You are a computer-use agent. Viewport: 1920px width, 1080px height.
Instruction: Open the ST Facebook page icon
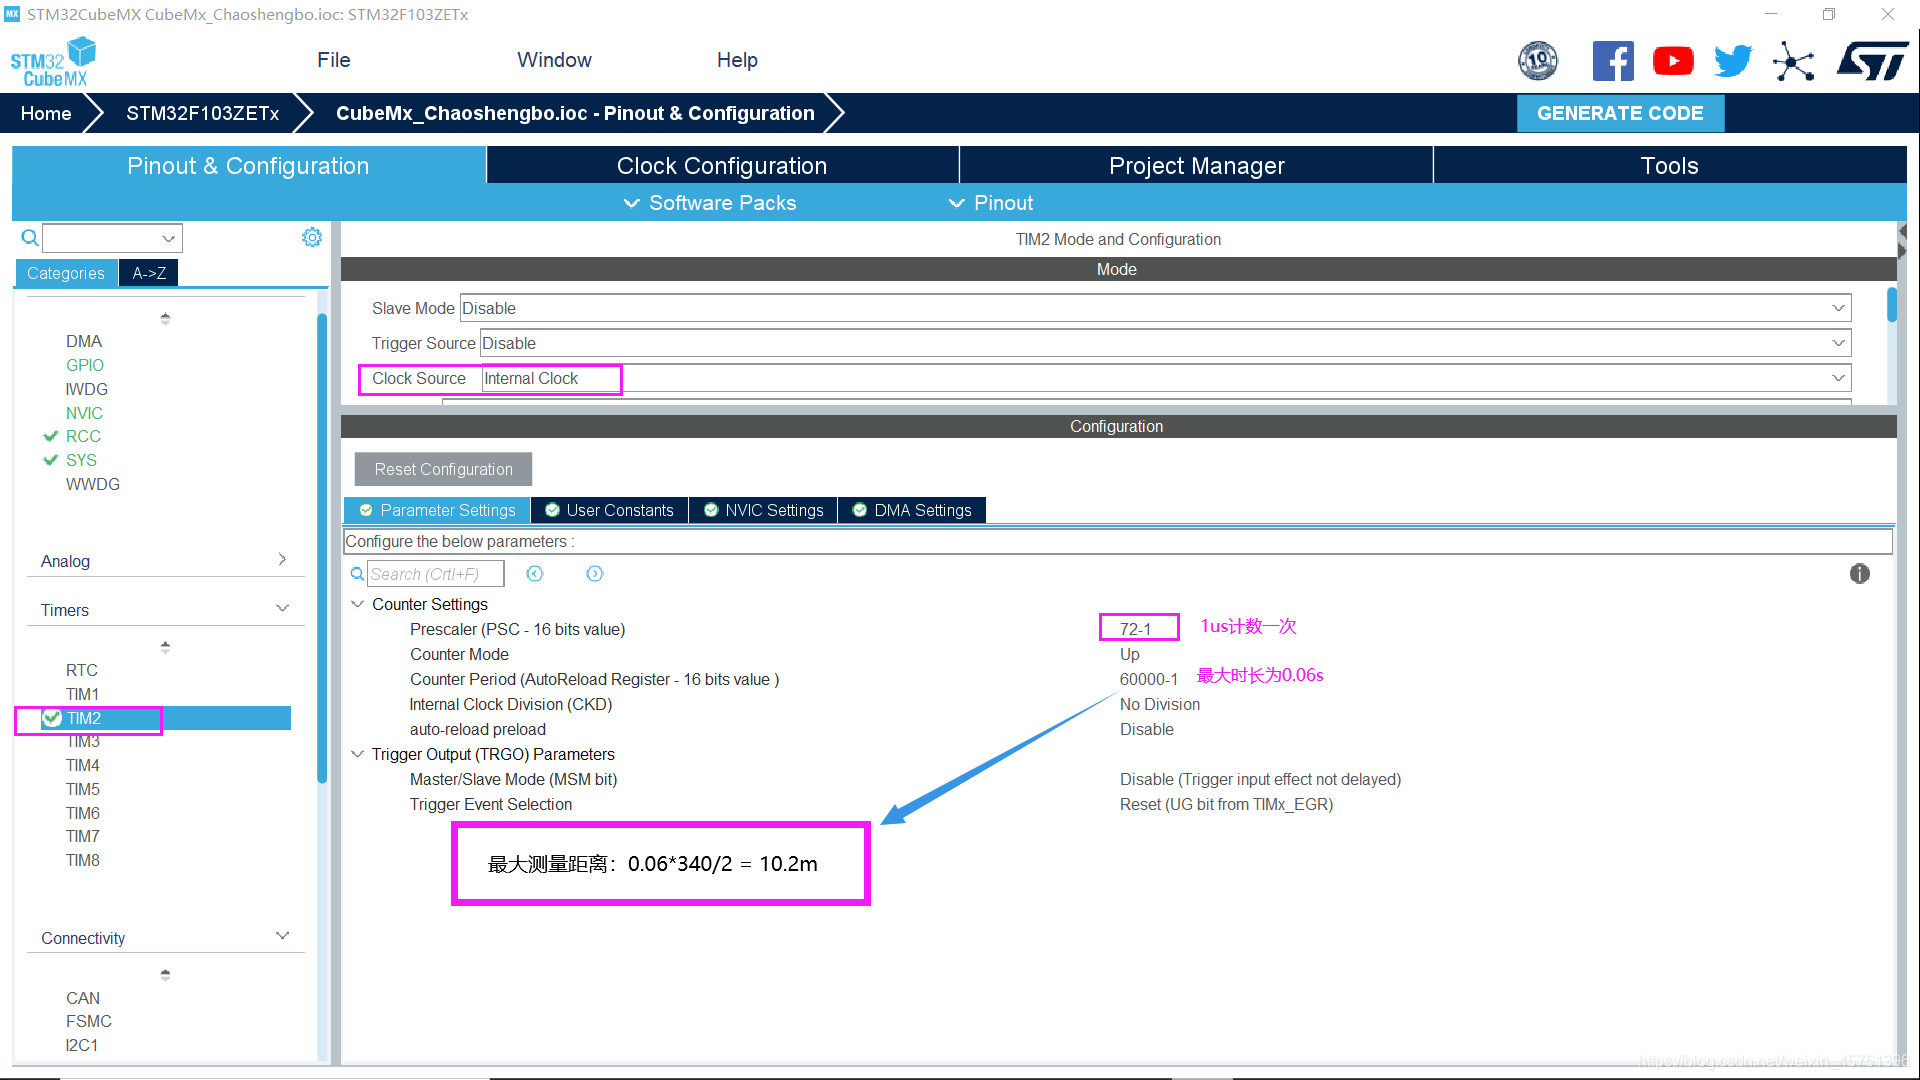tap(1612, 62)
